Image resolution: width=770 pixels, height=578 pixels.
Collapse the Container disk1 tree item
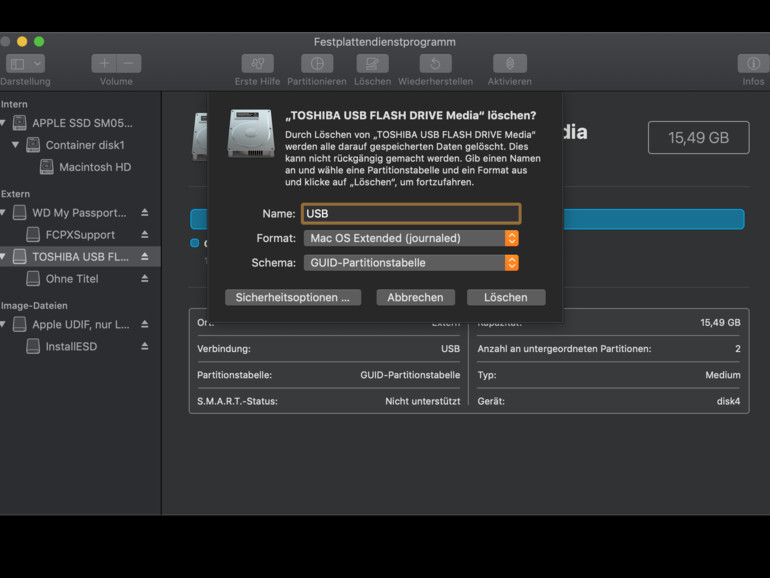tap(16, 145)
